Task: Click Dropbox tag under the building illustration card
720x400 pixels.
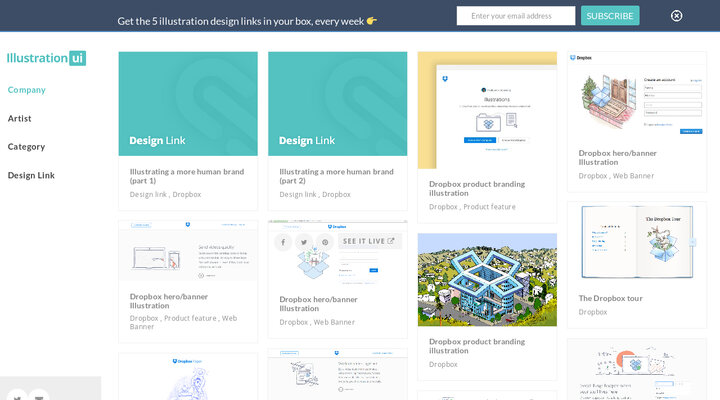Action: [443, 364]
